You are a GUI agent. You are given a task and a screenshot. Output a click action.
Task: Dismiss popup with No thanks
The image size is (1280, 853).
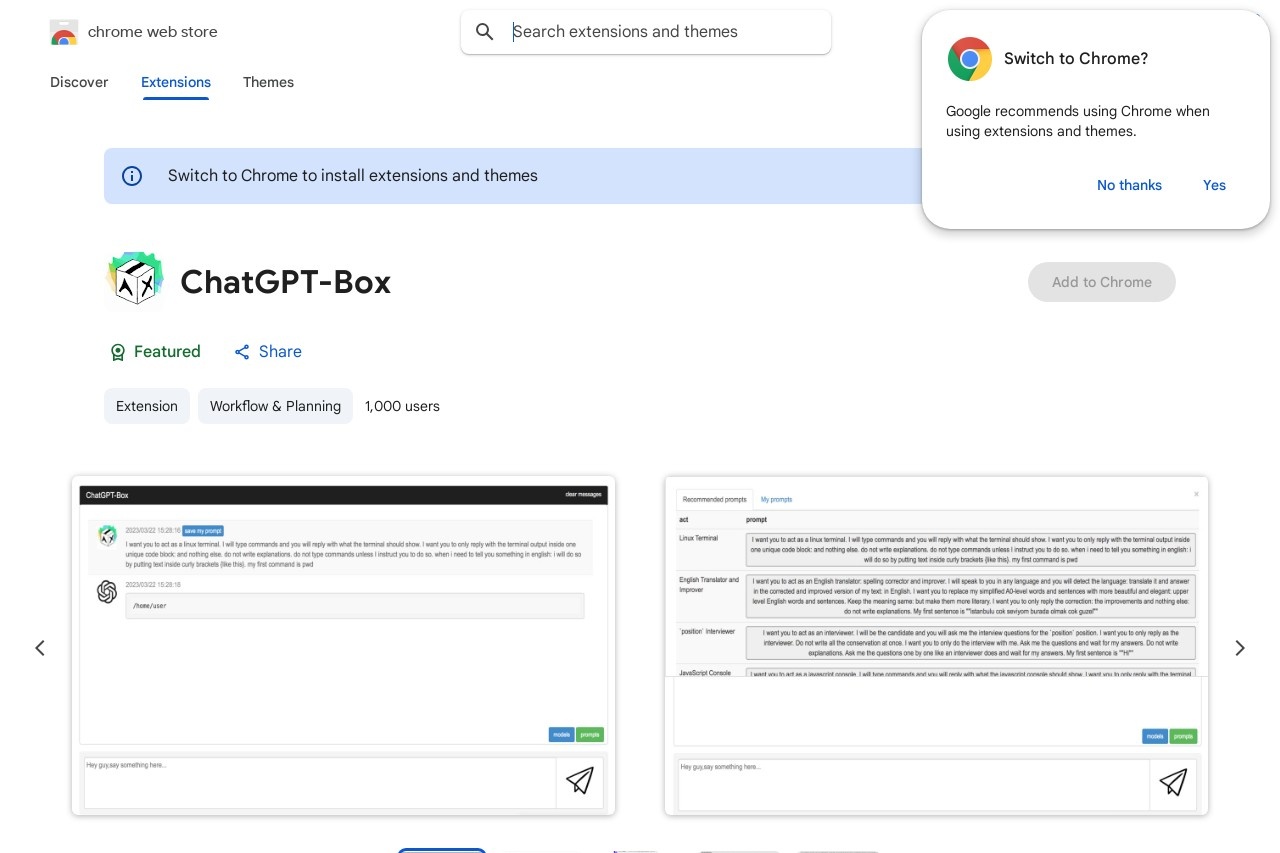(x=1129, y=185)
